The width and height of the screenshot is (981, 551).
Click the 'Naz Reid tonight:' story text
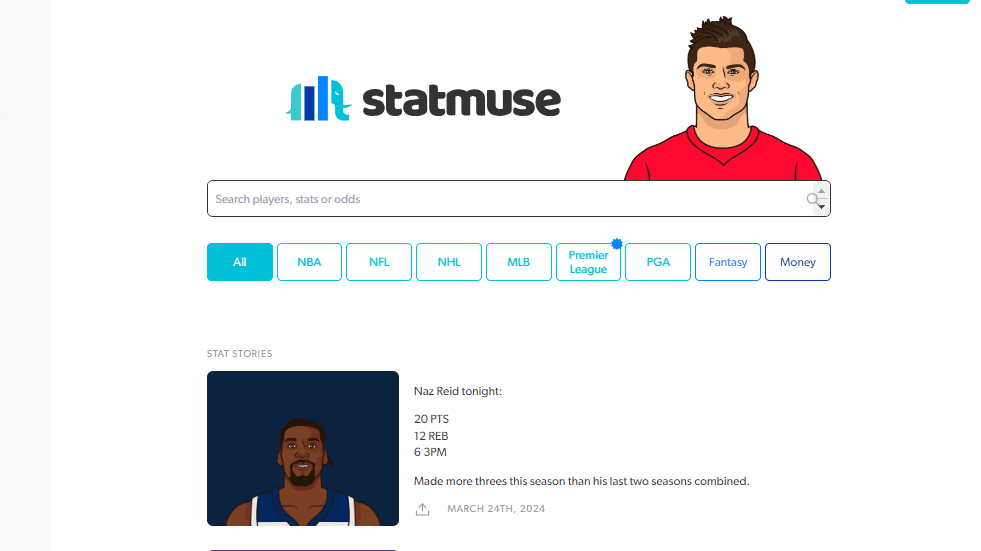click(457, 392)
